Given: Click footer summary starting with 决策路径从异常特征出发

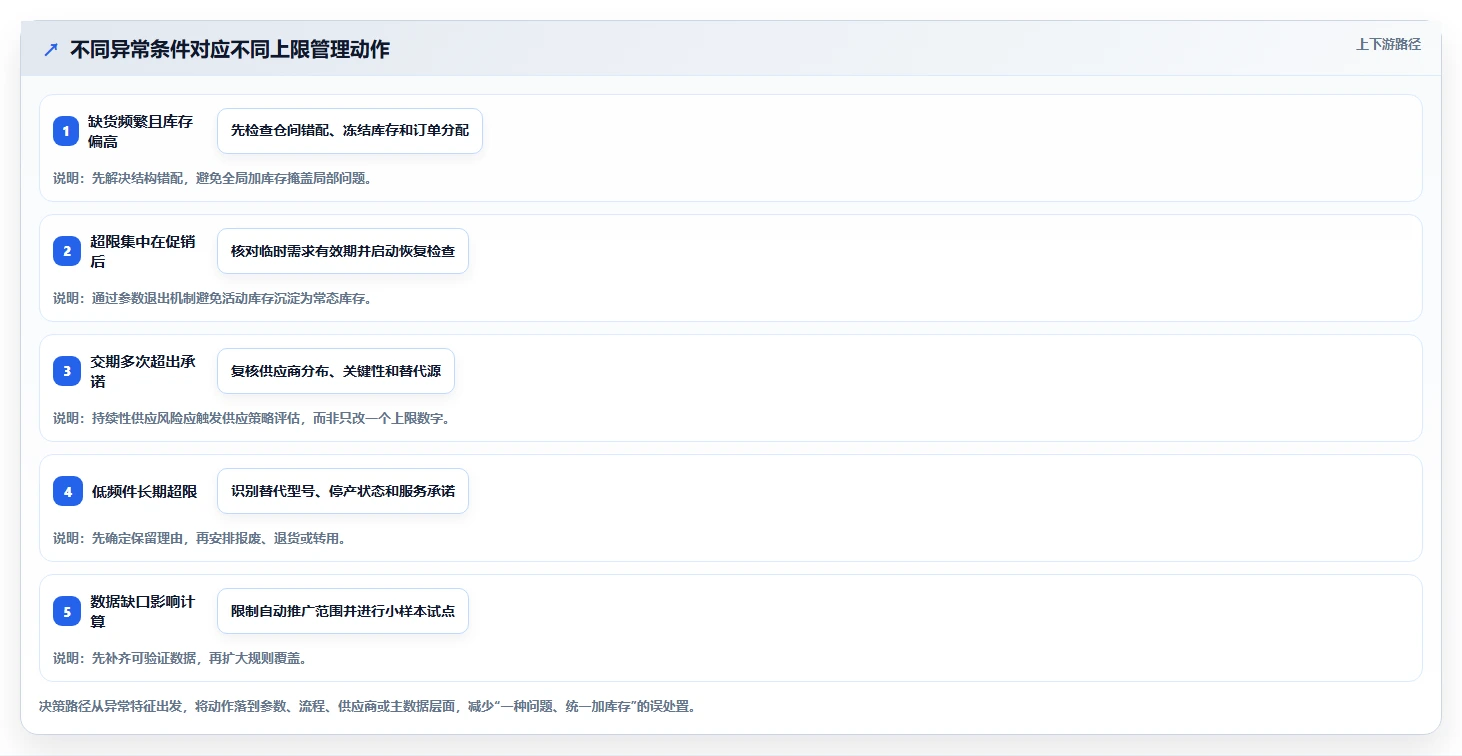Looking at the screenshot, I should pyautogui.click(x=367, y=706).
